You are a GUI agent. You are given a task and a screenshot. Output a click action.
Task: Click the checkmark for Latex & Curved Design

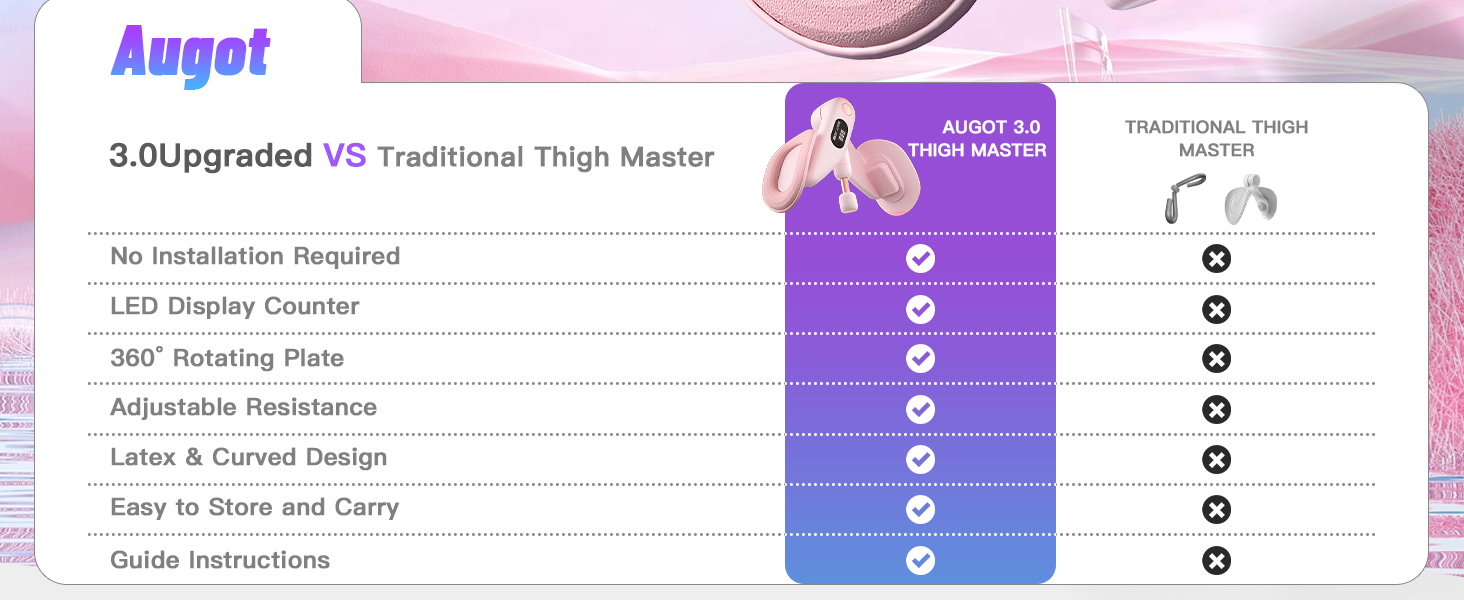(x=920, y=459)
